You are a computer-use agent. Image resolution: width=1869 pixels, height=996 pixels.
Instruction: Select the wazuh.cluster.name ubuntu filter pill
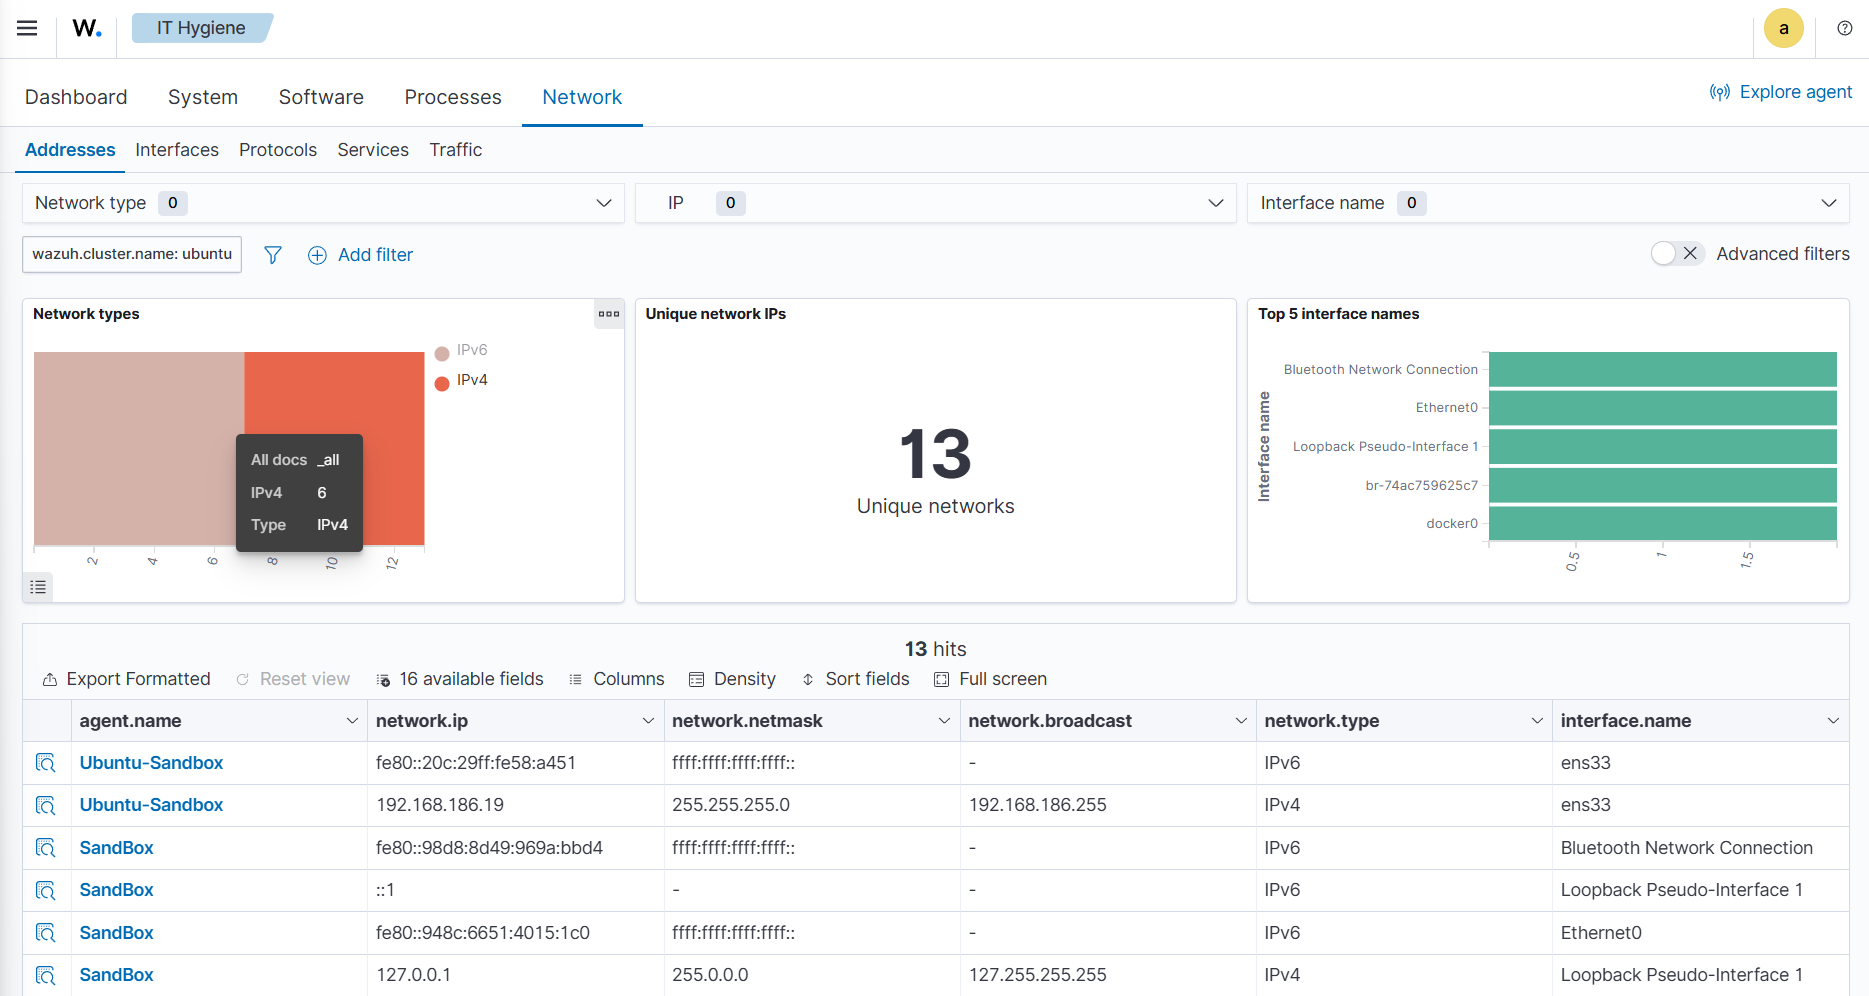131,254
